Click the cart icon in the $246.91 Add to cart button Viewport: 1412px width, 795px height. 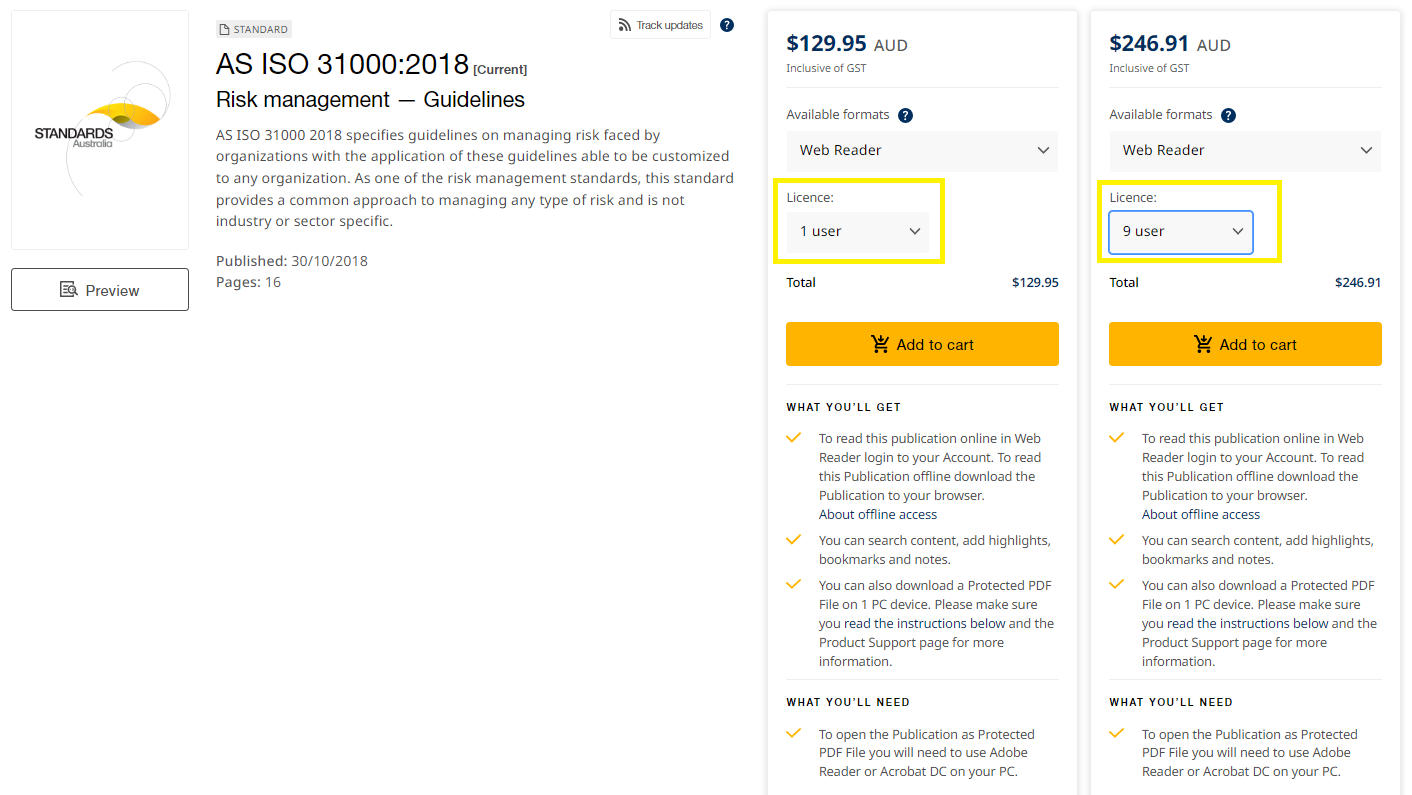click(1203, 344)
